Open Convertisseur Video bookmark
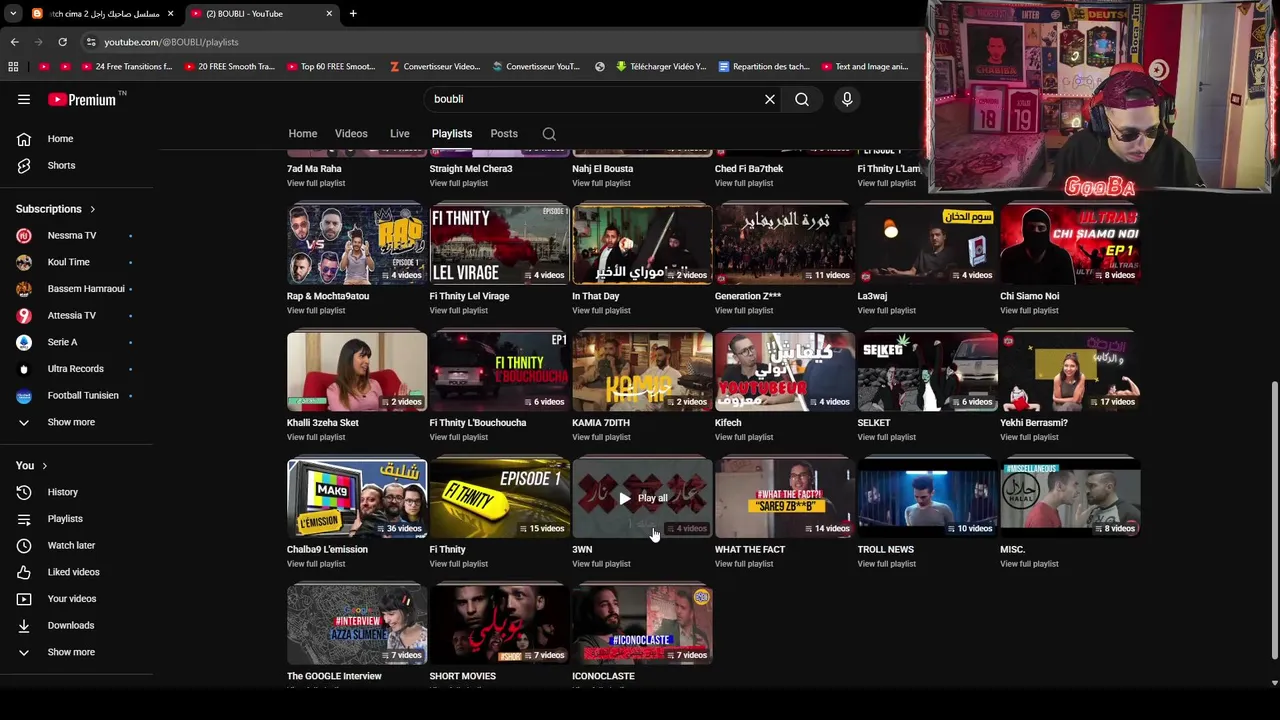The height and width of the screenshot is (720, 1280). pyautogui.click(x=435, y=67)
